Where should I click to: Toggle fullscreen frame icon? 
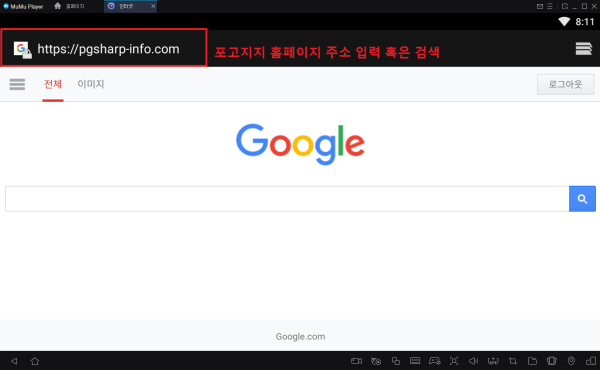click(x=454, y=361)
